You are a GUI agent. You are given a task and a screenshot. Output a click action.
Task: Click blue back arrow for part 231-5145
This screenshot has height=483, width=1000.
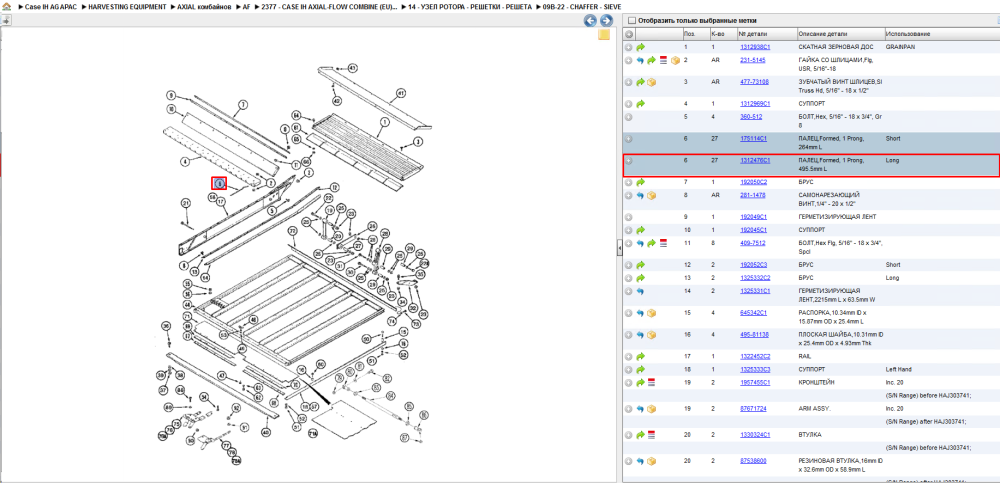pos(640,60)
